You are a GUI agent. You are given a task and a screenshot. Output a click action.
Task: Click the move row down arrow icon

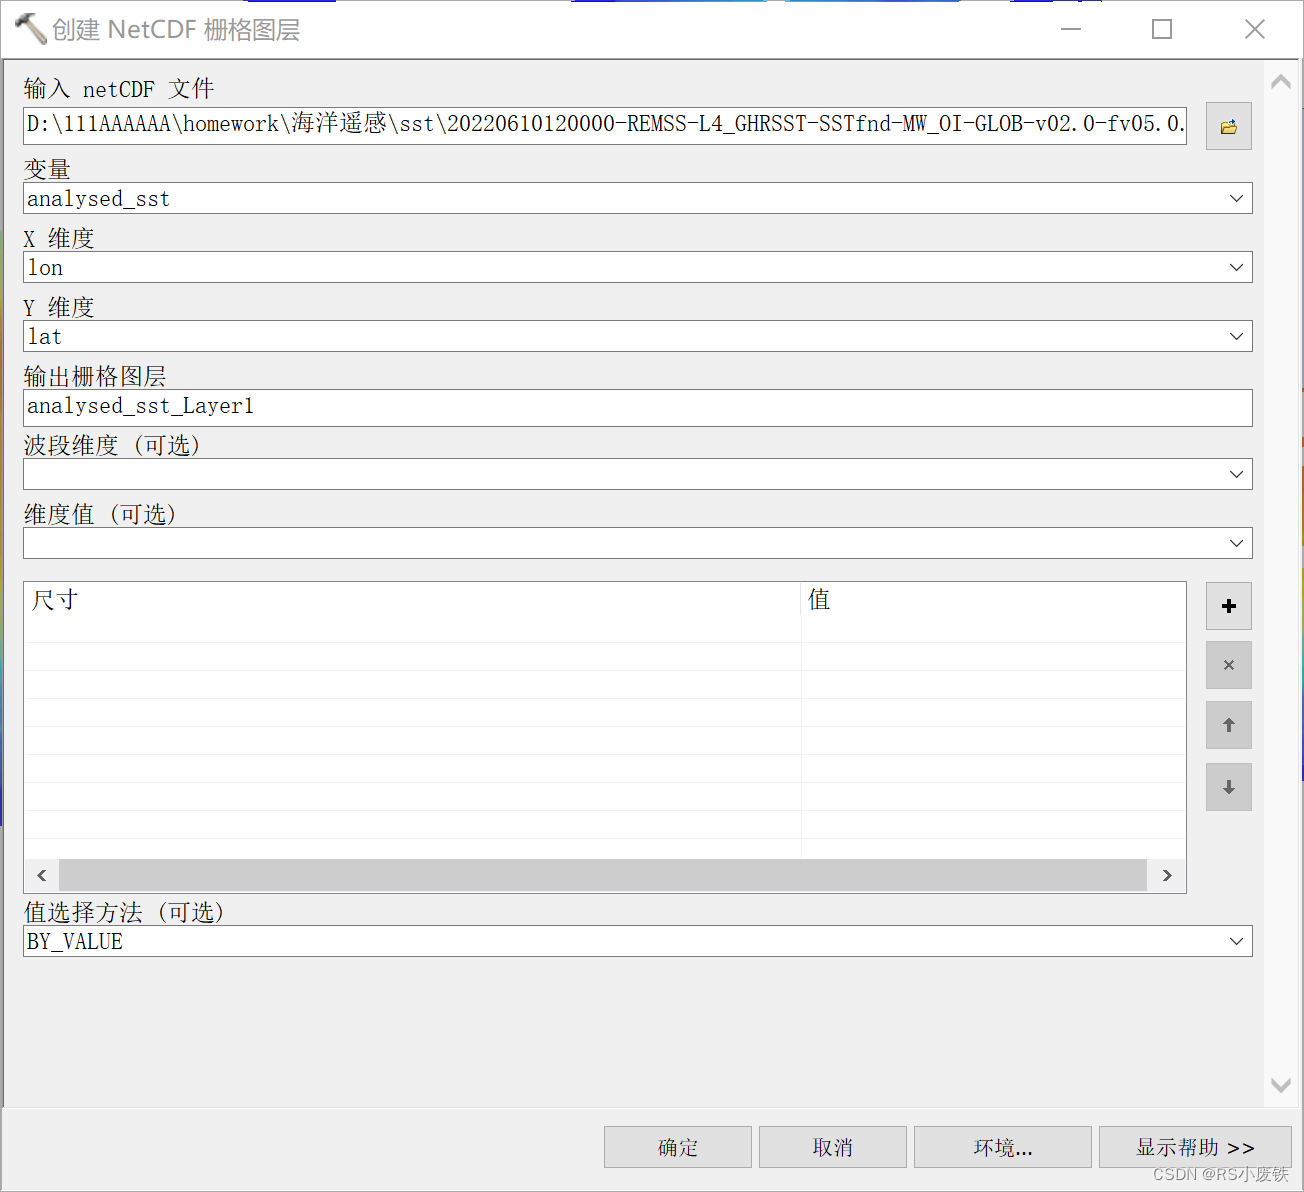click(1228, 787)
